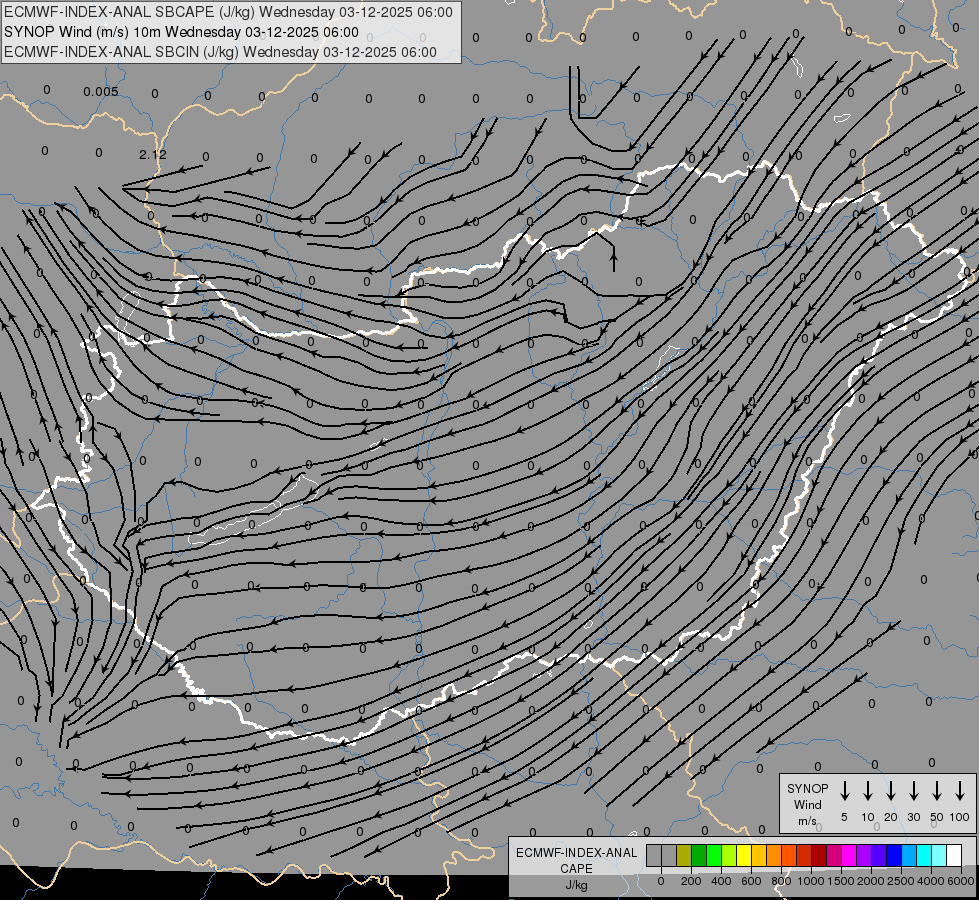Click the 50 m/s wind arrow in legend

click(x=937, y=791)
